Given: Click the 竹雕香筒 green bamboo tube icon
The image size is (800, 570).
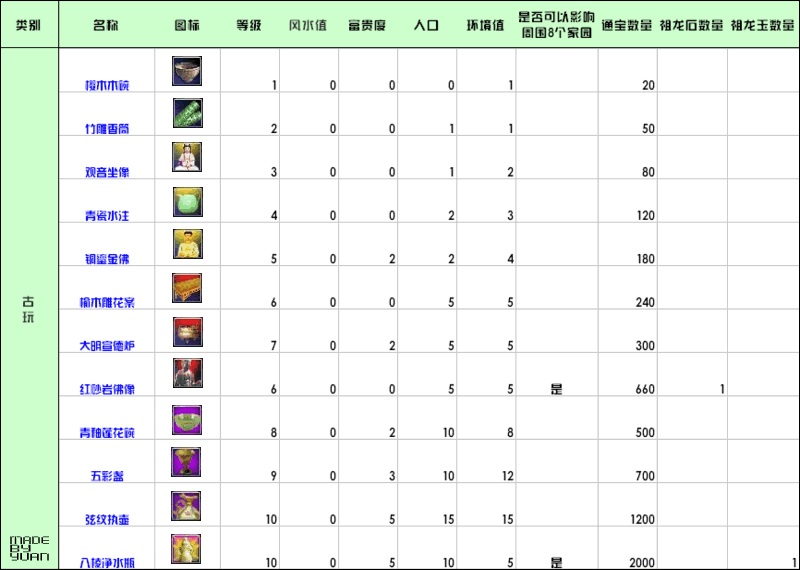Looking at the screenshot, I should point(187,113).
